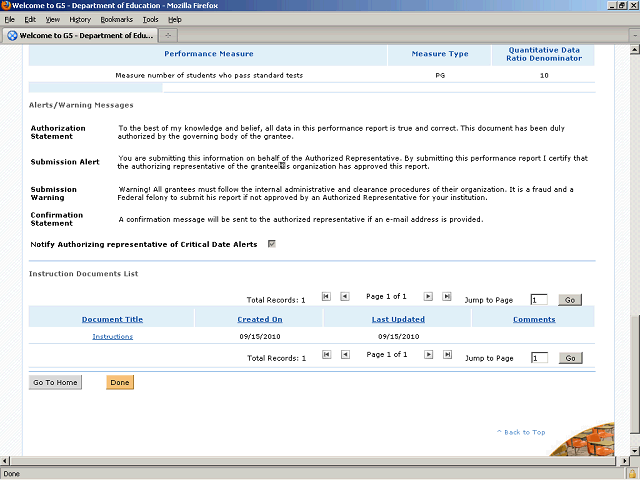
Task: Click the Back to Top link
Action: [x=521, y=432]
